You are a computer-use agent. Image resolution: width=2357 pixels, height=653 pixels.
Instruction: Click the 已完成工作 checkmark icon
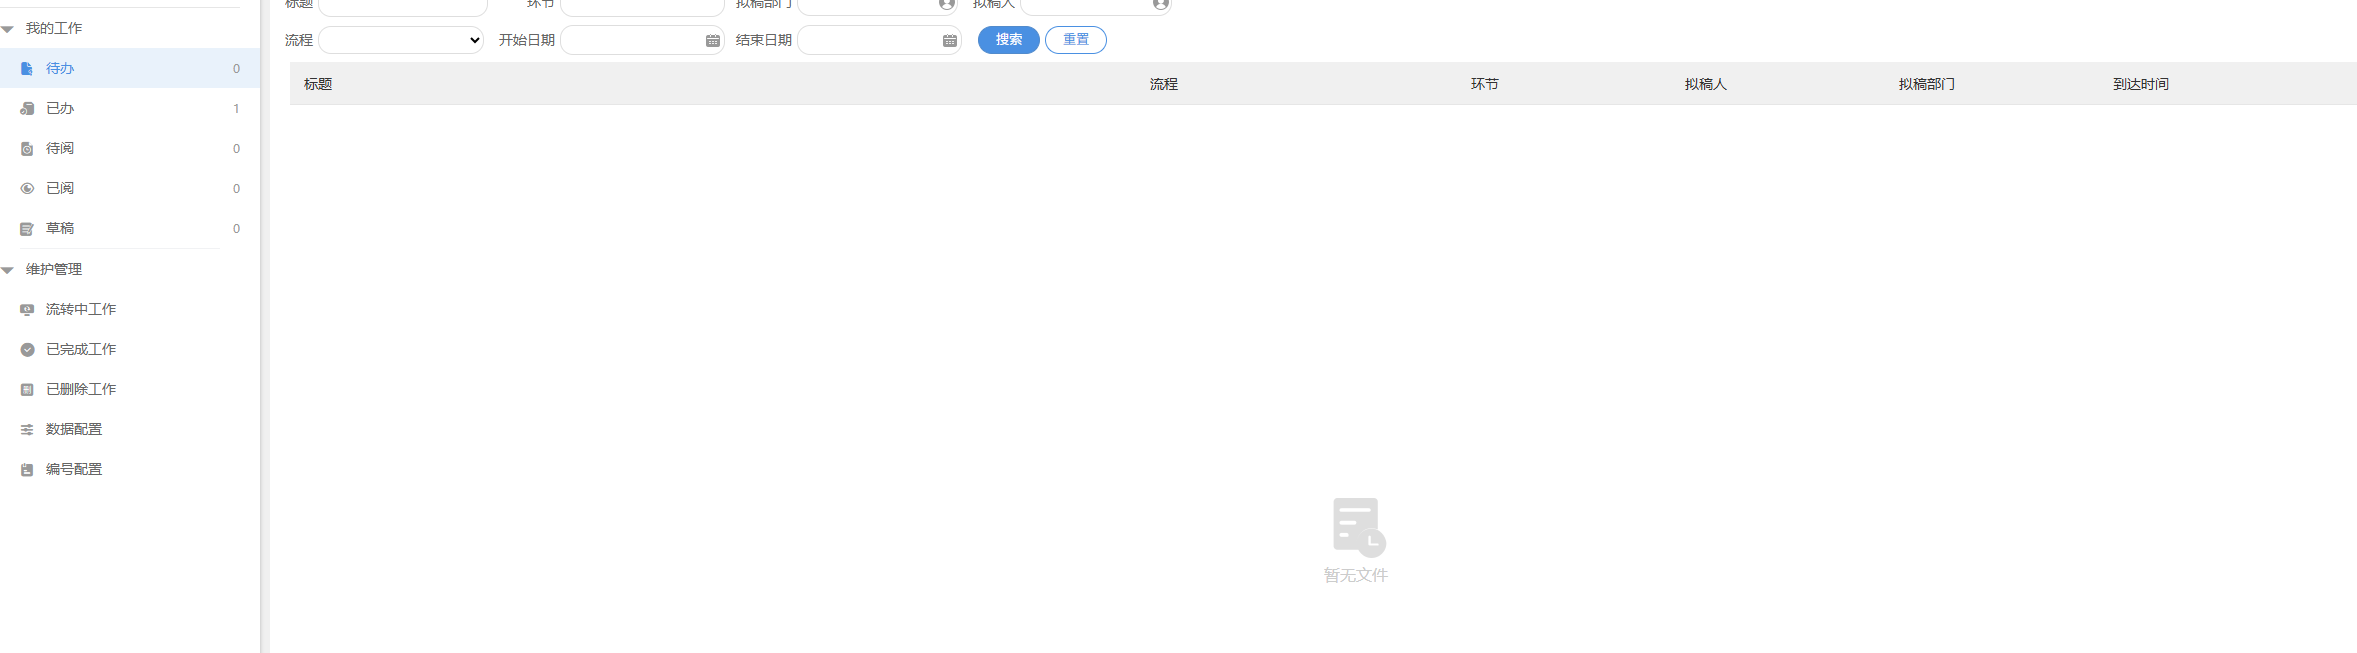point(27,350)
